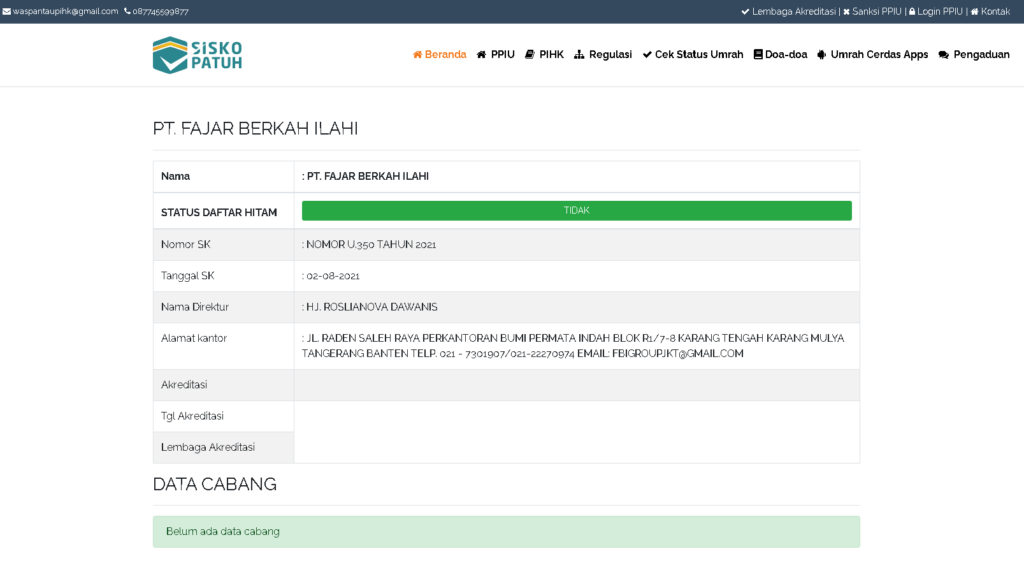Go to Cek Status Umrah page

pyautogui.click(x=699, y=55)
